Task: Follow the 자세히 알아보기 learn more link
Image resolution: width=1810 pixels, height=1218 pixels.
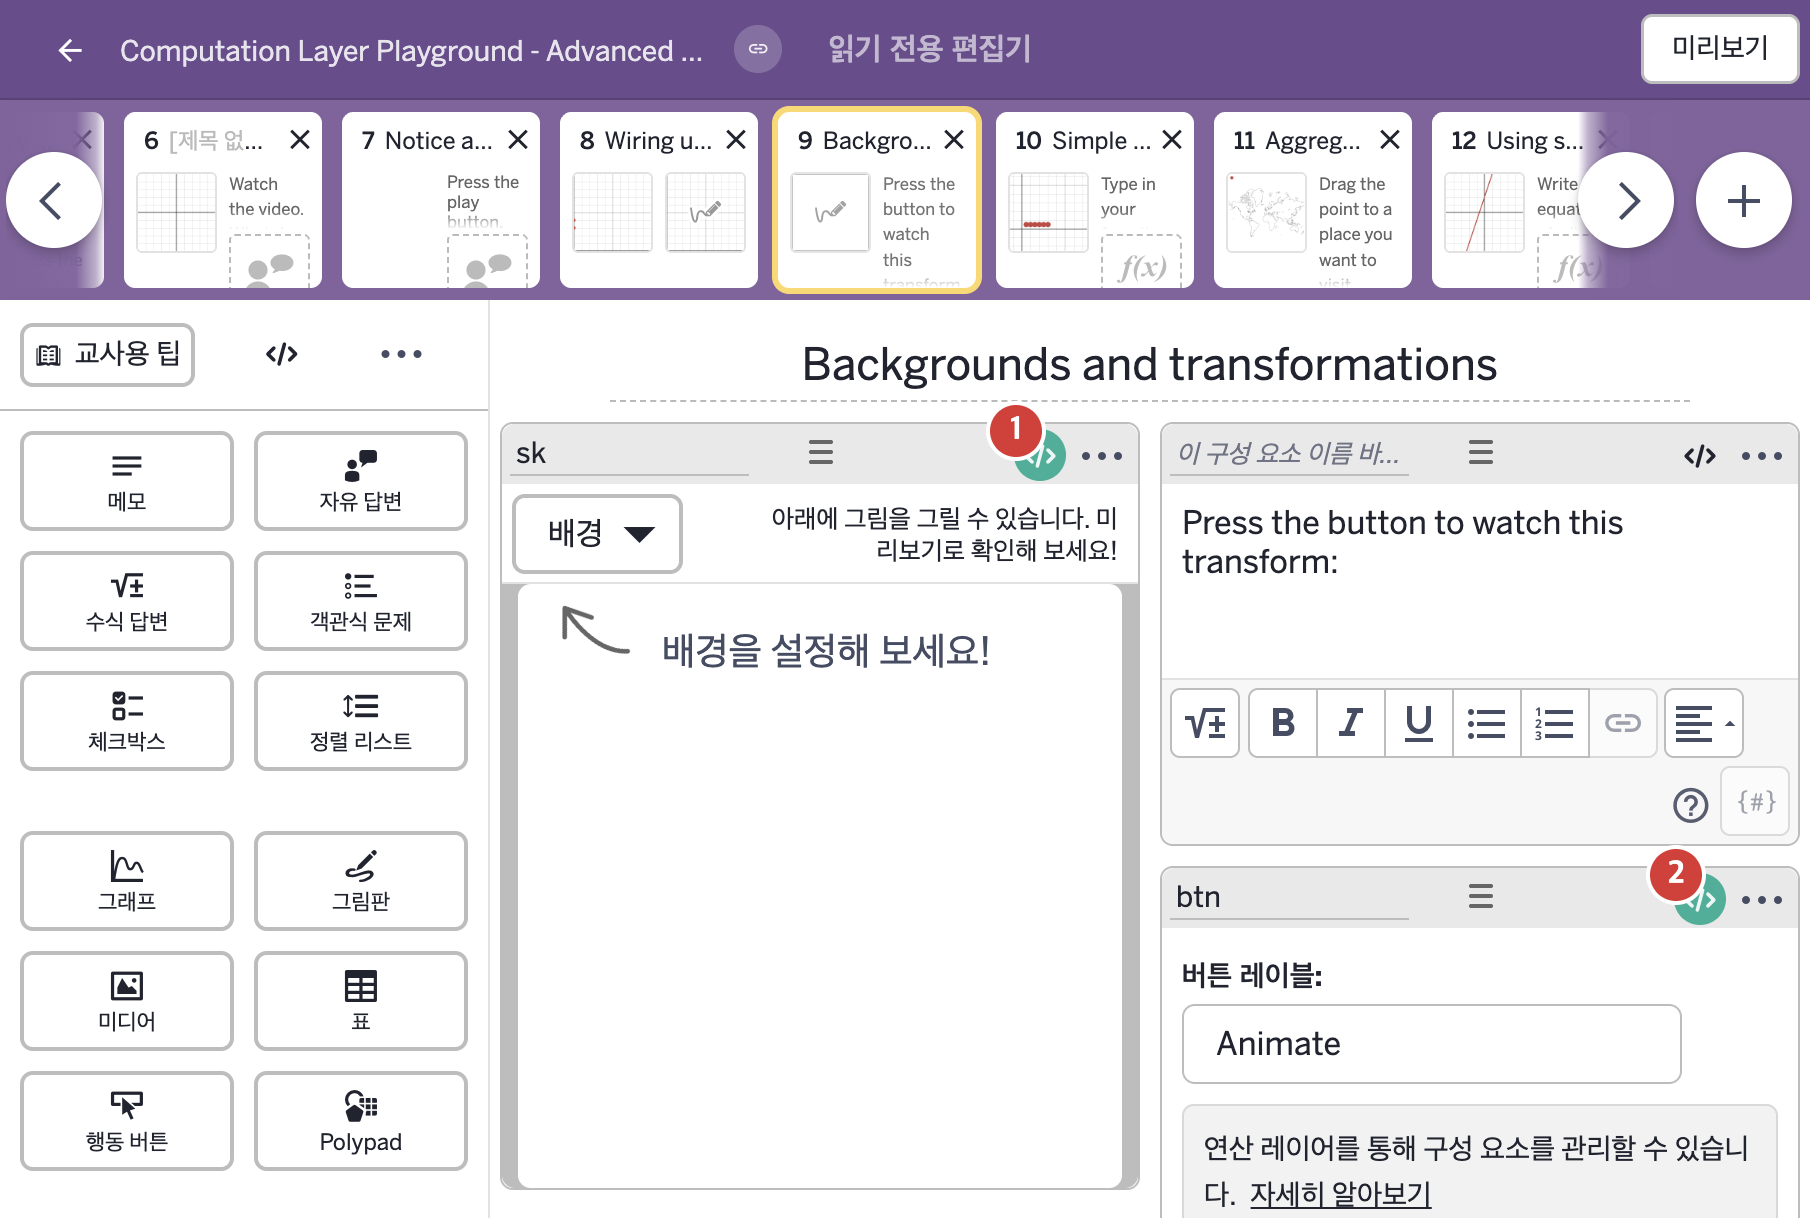Action: 1340,1194
